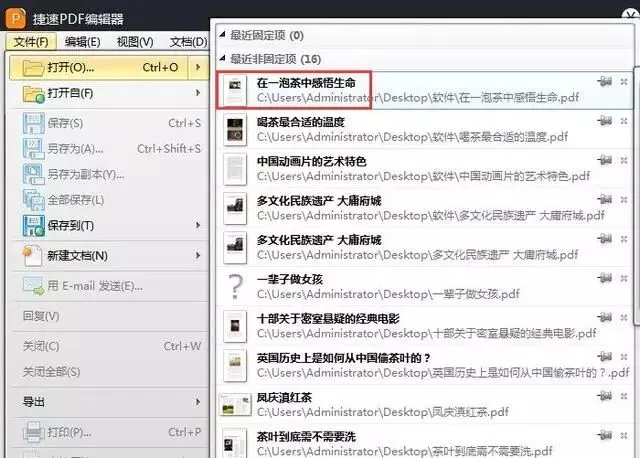The image size is (640, 458).
Task: Pin the 一辈子做女孩 recent file
Action: pos(605,278)
